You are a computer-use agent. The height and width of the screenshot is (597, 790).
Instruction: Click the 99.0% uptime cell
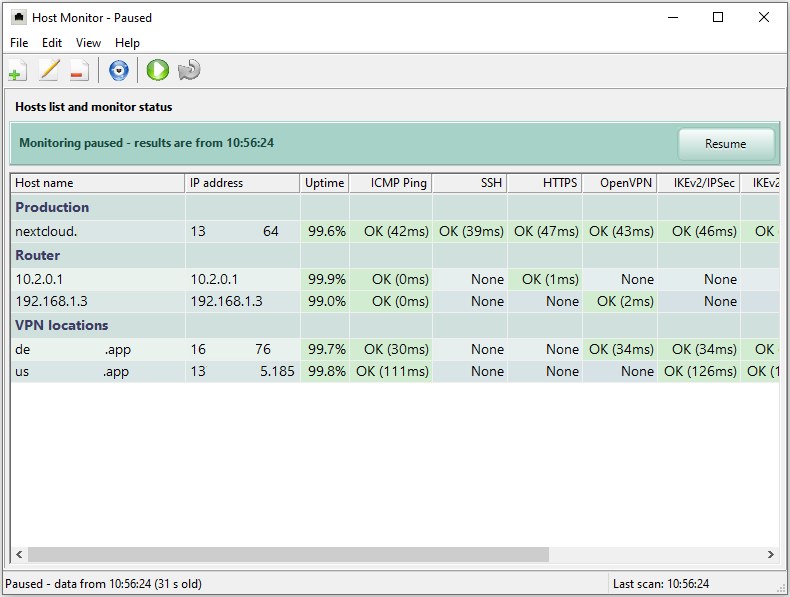click(325, 301)
